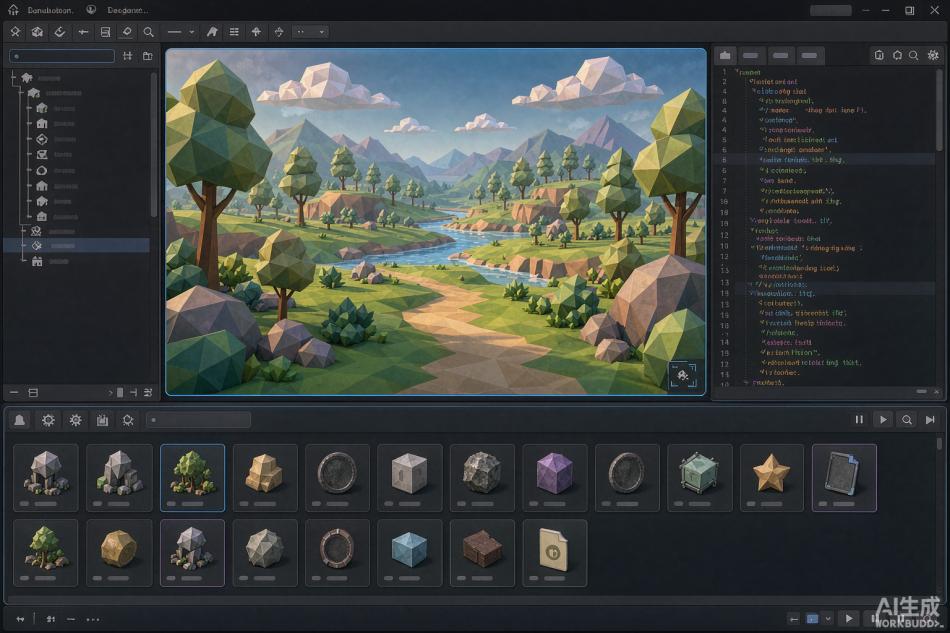Click the building chart icon in the asset toolbar
950x633 pixels.
[102, 420]
